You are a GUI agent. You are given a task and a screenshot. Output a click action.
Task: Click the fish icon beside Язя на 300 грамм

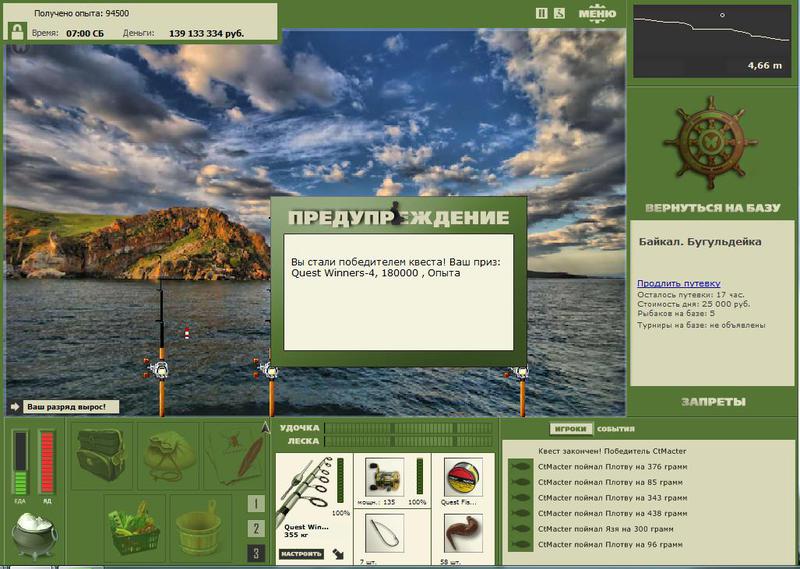point(521,529)
